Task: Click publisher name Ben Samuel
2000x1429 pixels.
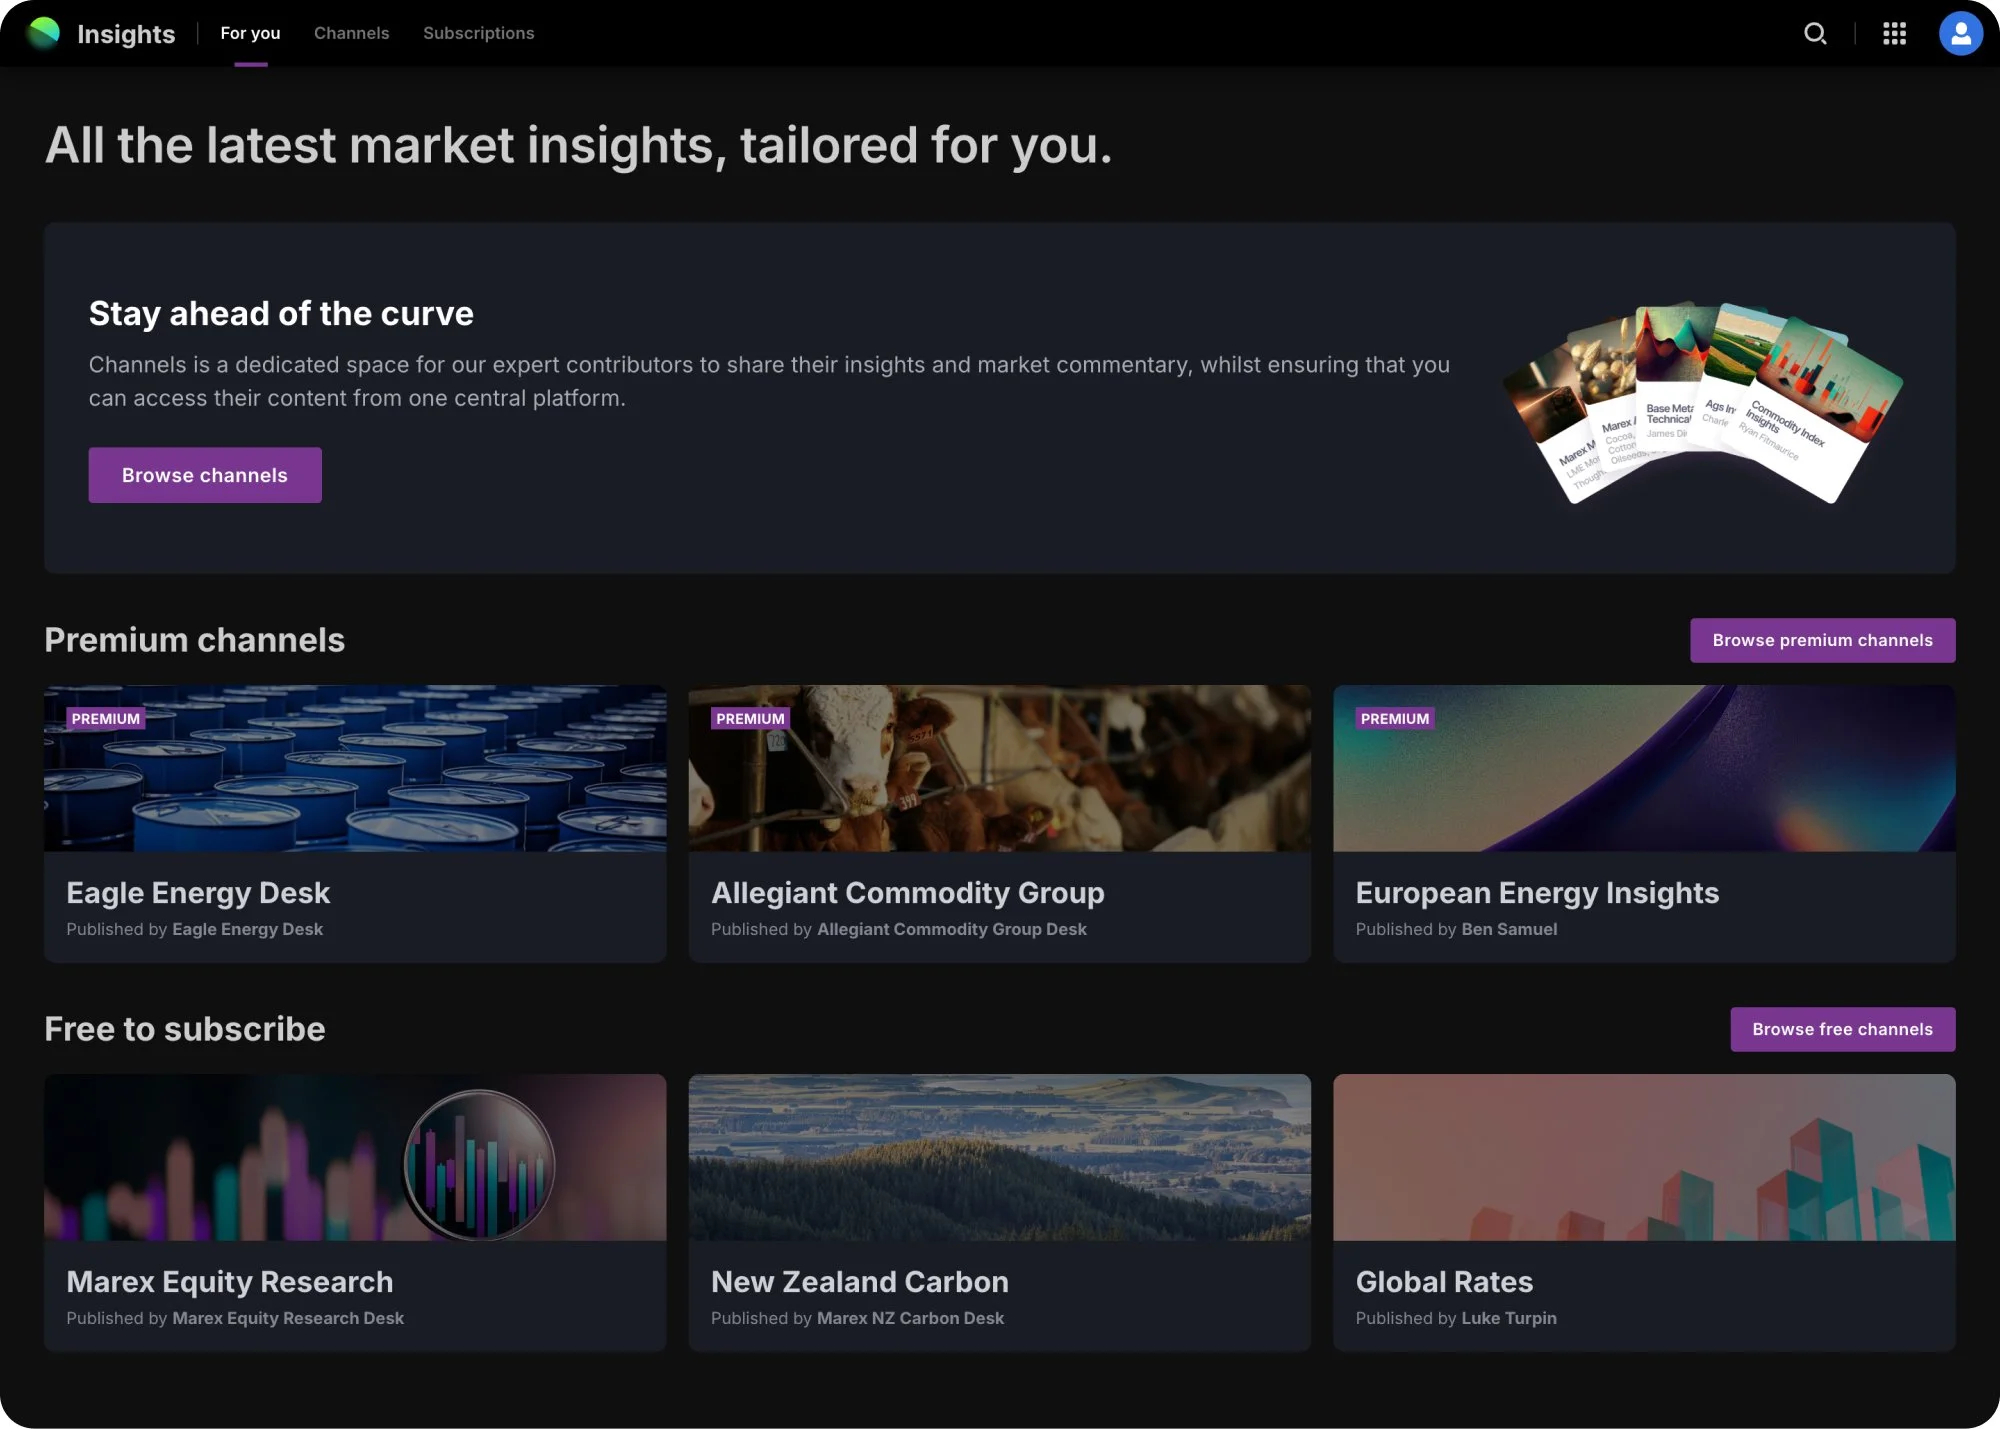Action: click(x=1509, y=929)
